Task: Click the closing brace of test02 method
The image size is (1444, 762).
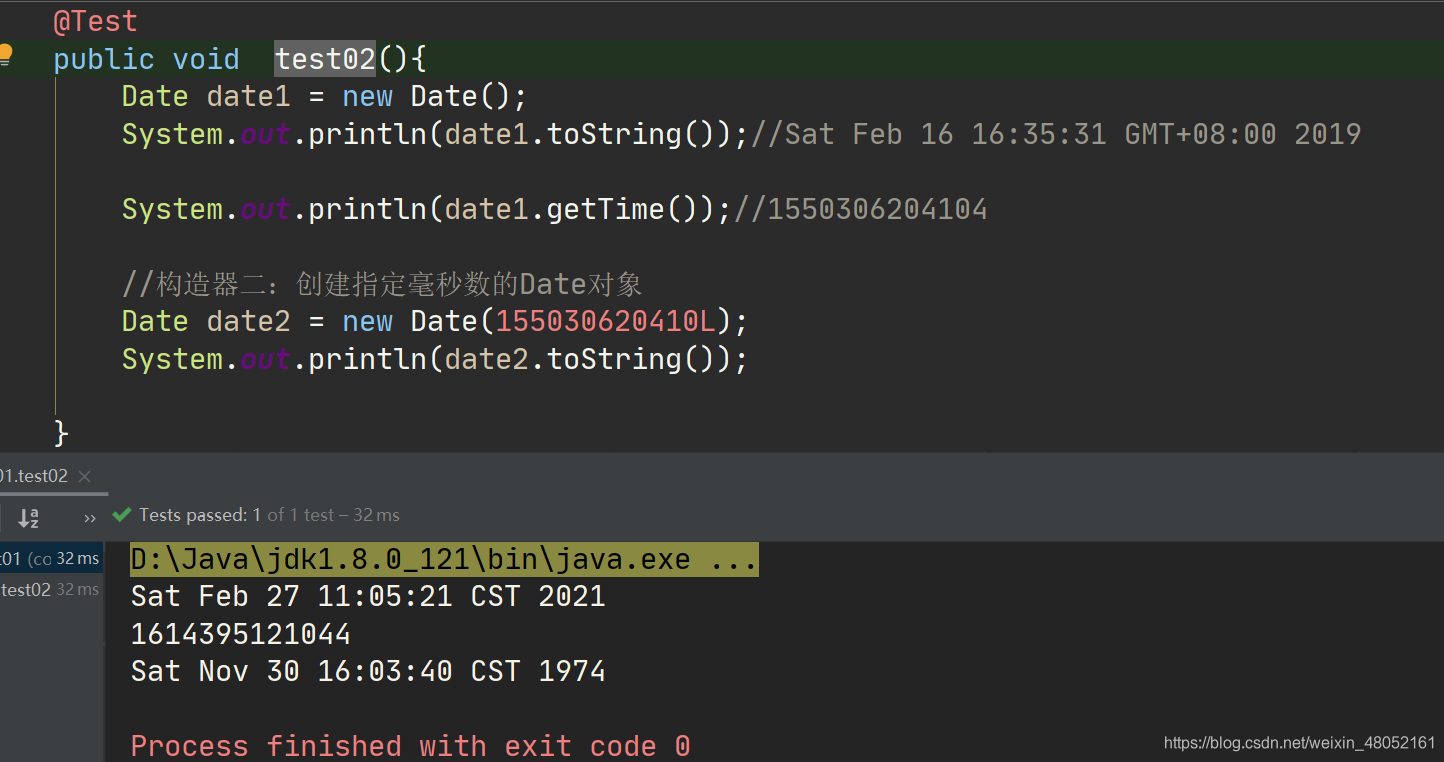Action: point(61,433)
